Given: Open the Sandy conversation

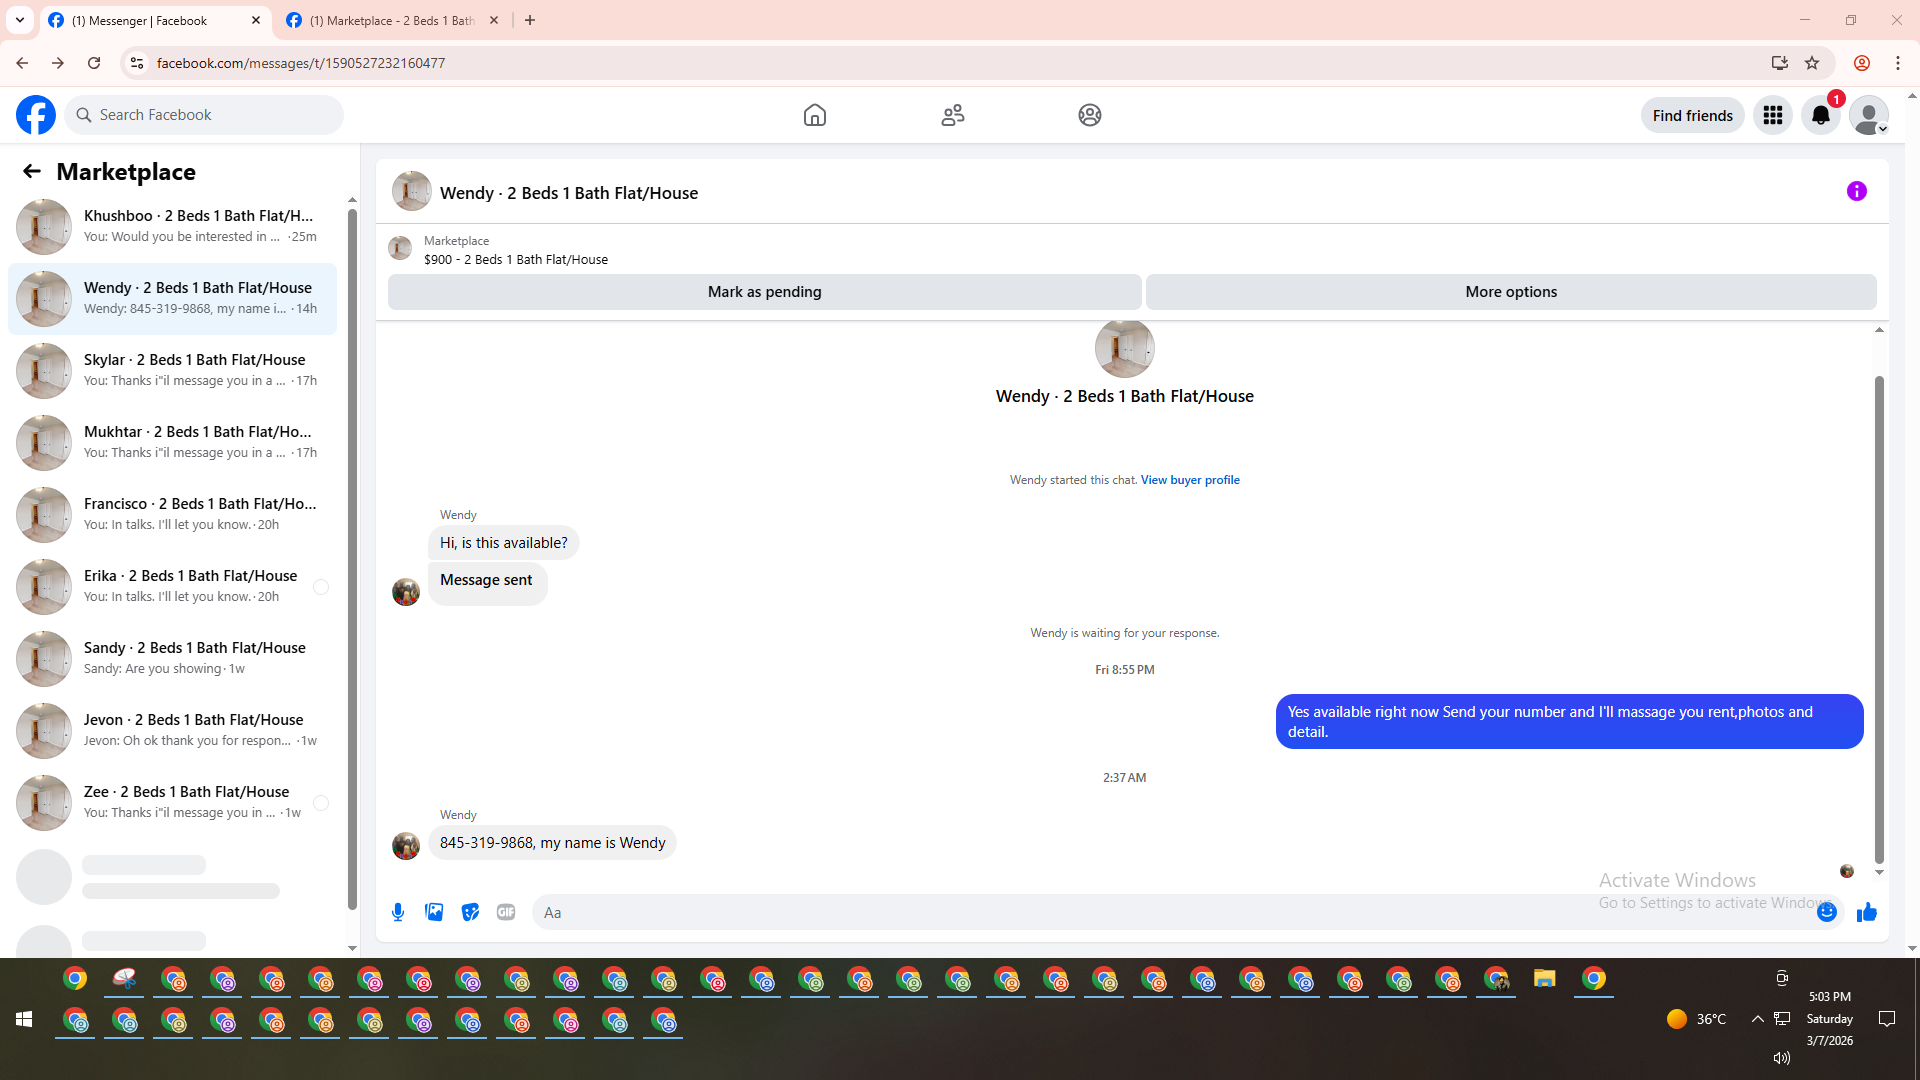Looking at the screenshot, I should 172,658.
